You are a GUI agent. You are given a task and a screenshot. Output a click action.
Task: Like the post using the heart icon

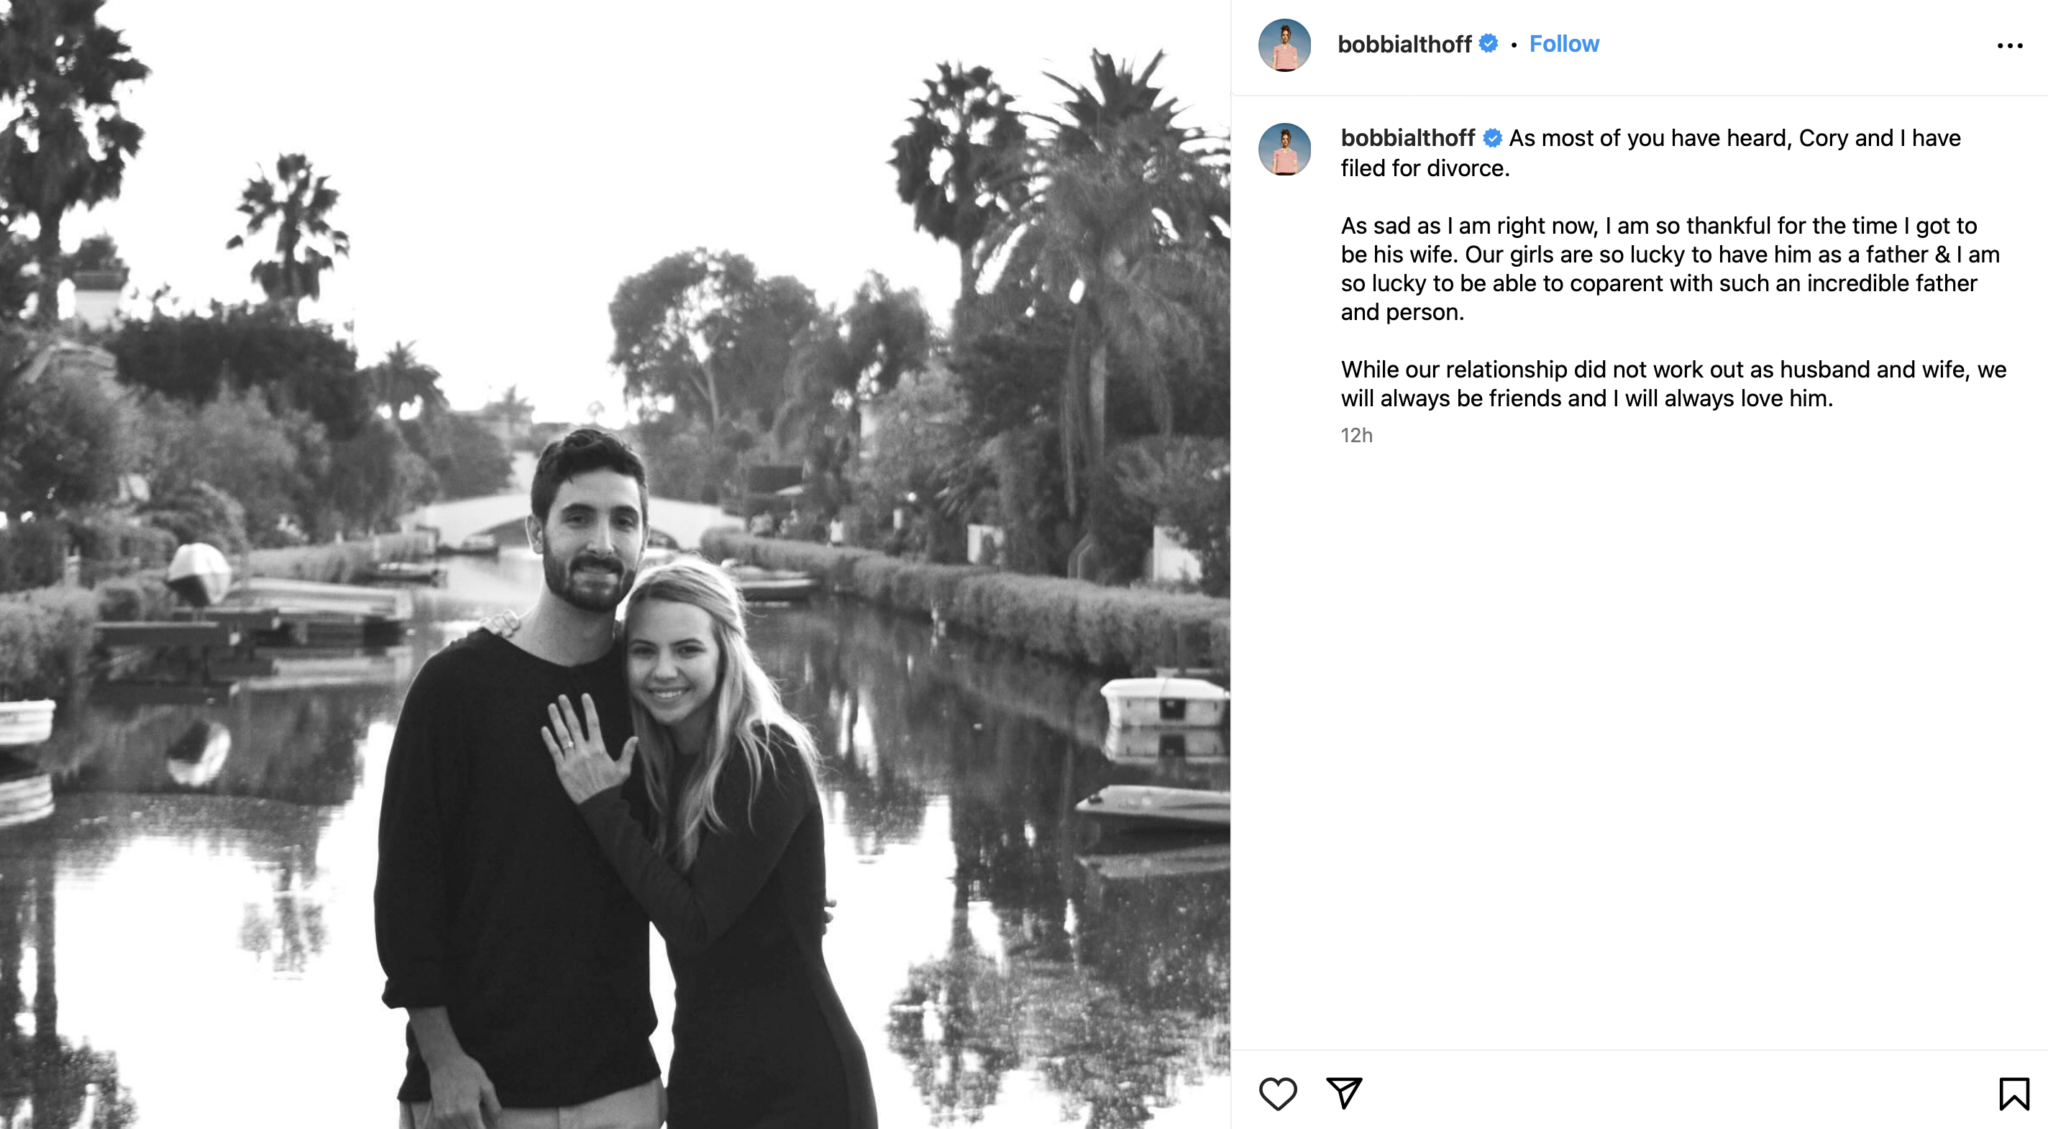coord(1281,1093)
